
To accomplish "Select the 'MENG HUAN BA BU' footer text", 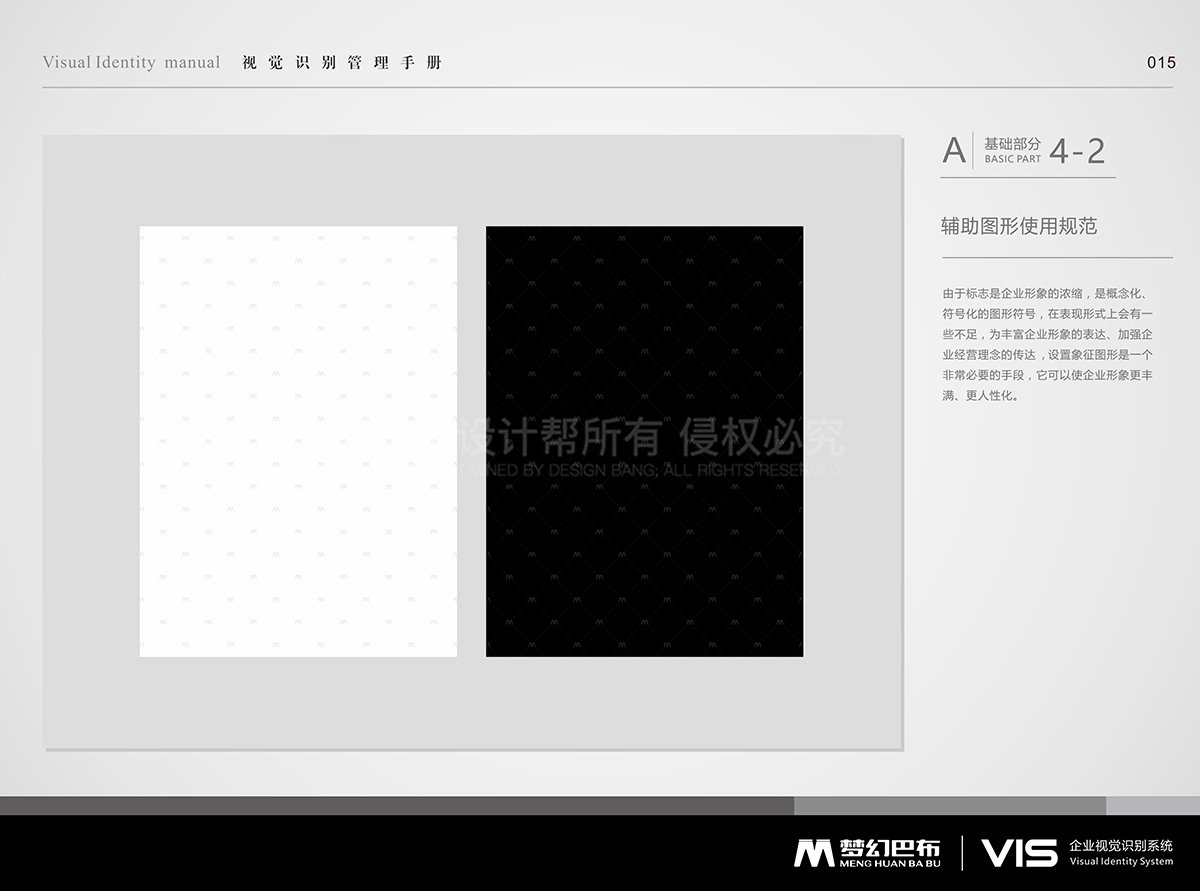I will 888,863.
